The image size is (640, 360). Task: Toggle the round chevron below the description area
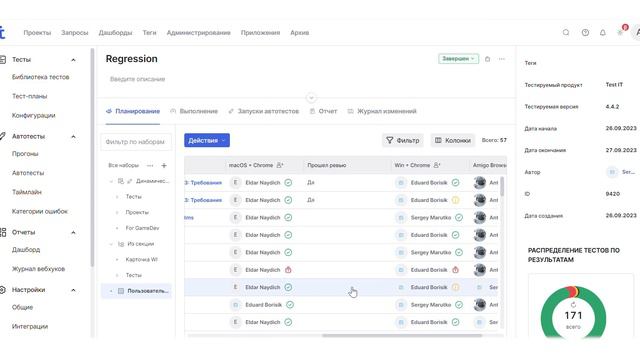(x=311, y=98)
